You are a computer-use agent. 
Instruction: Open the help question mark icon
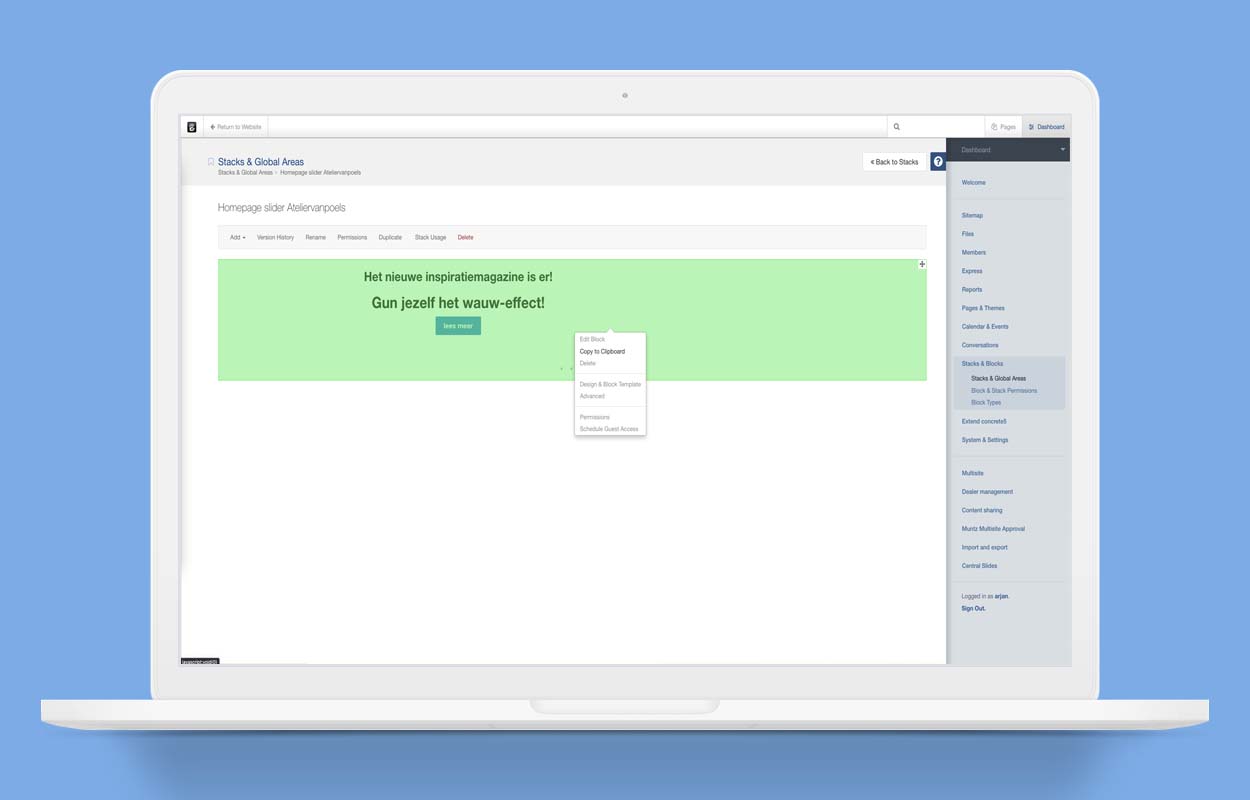pos(938,162)
